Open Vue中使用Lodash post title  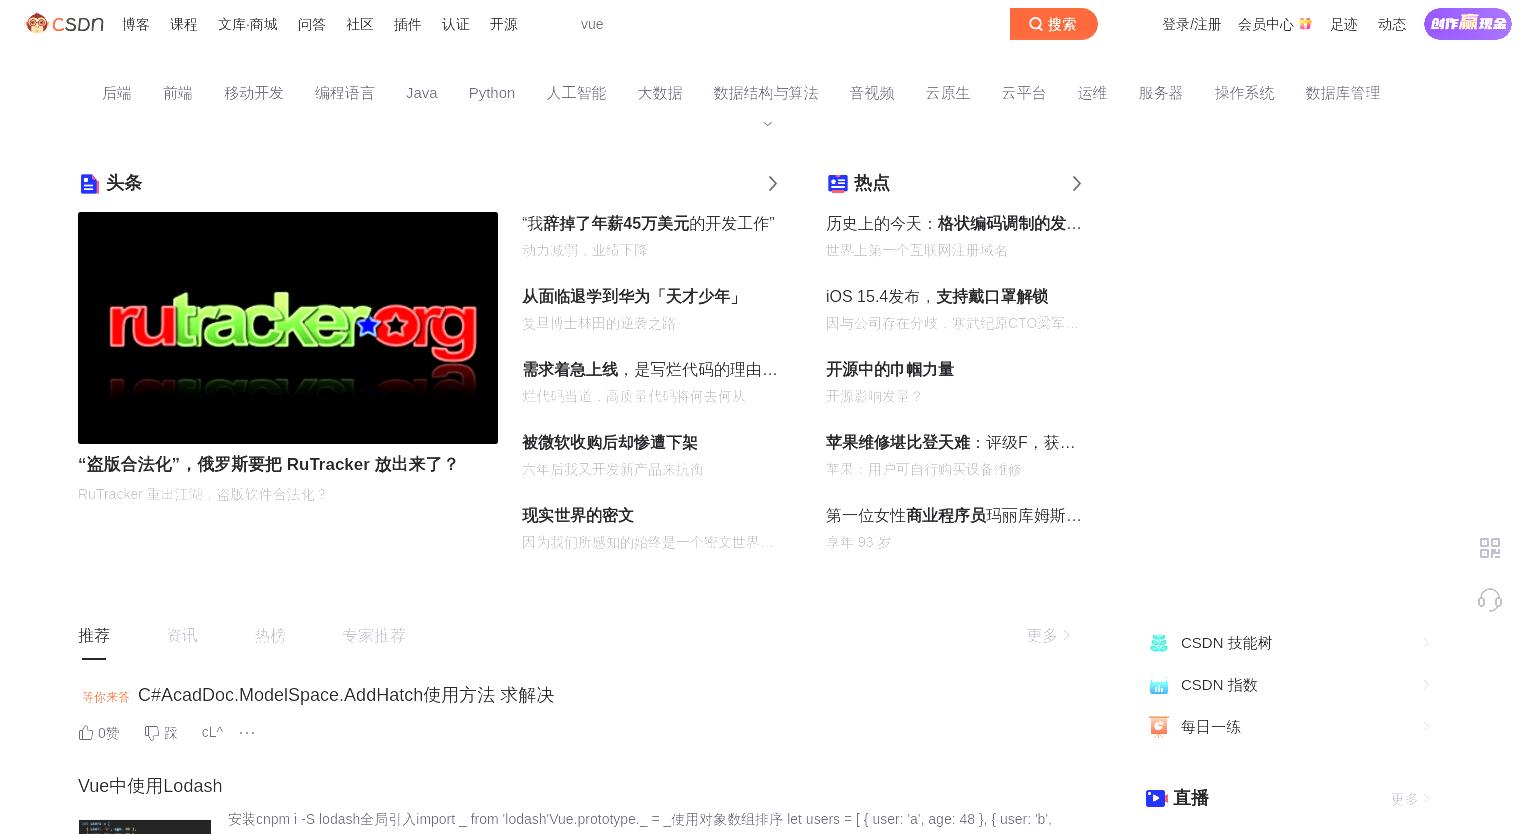[150, 786]
